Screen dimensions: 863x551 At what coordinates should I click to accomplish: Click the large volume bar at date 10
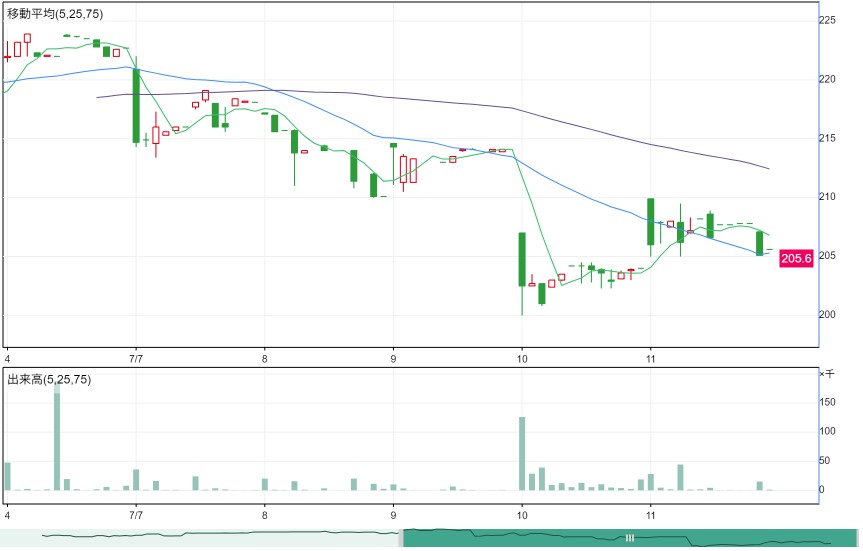[x=522, y=454]
